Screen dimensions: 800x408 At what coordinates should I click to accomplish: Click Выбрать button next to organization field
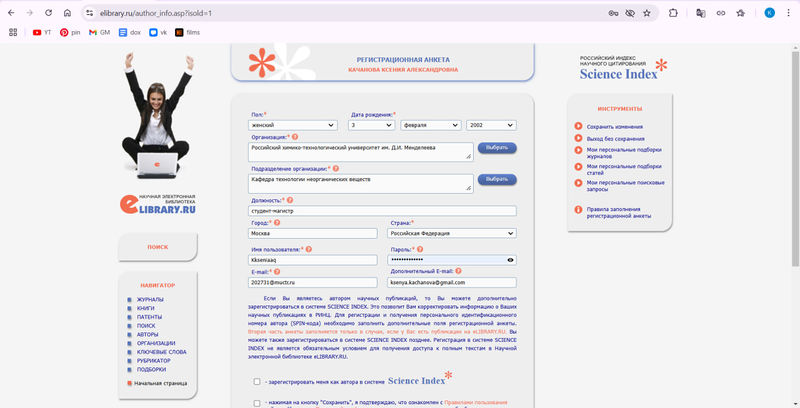pos(497,147)
